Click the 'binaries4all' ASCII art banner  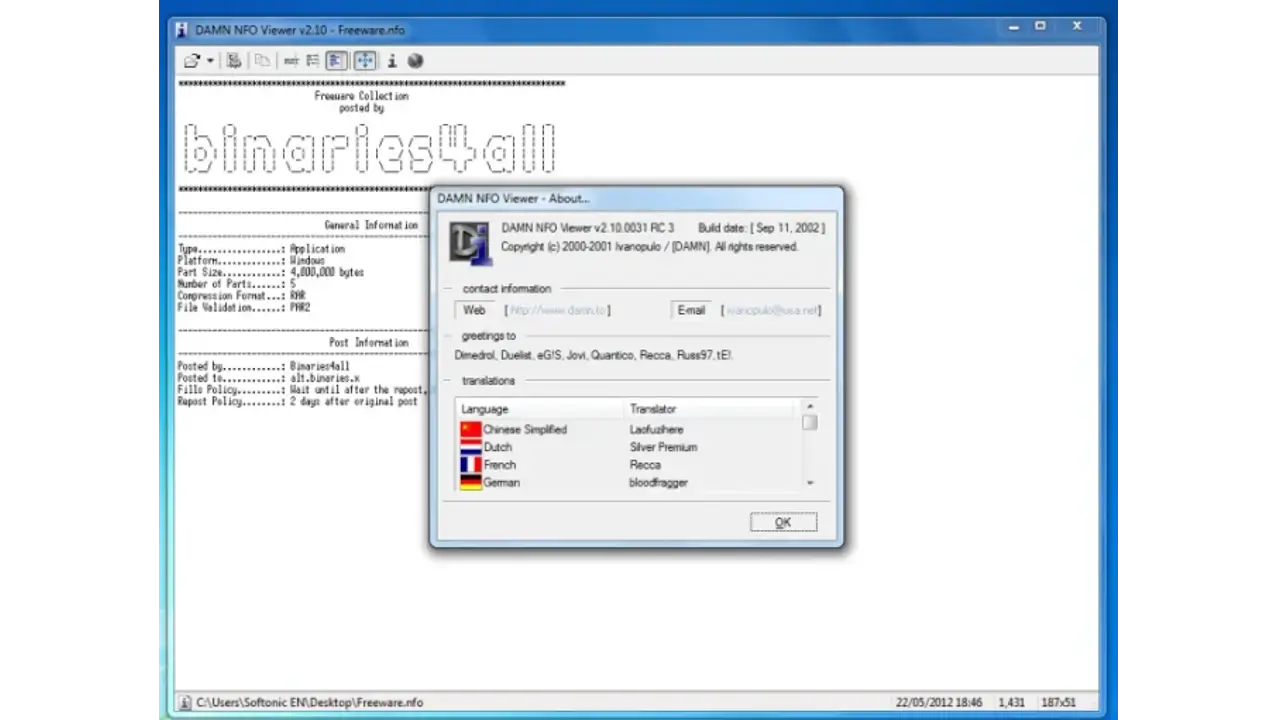click(369, 149)
